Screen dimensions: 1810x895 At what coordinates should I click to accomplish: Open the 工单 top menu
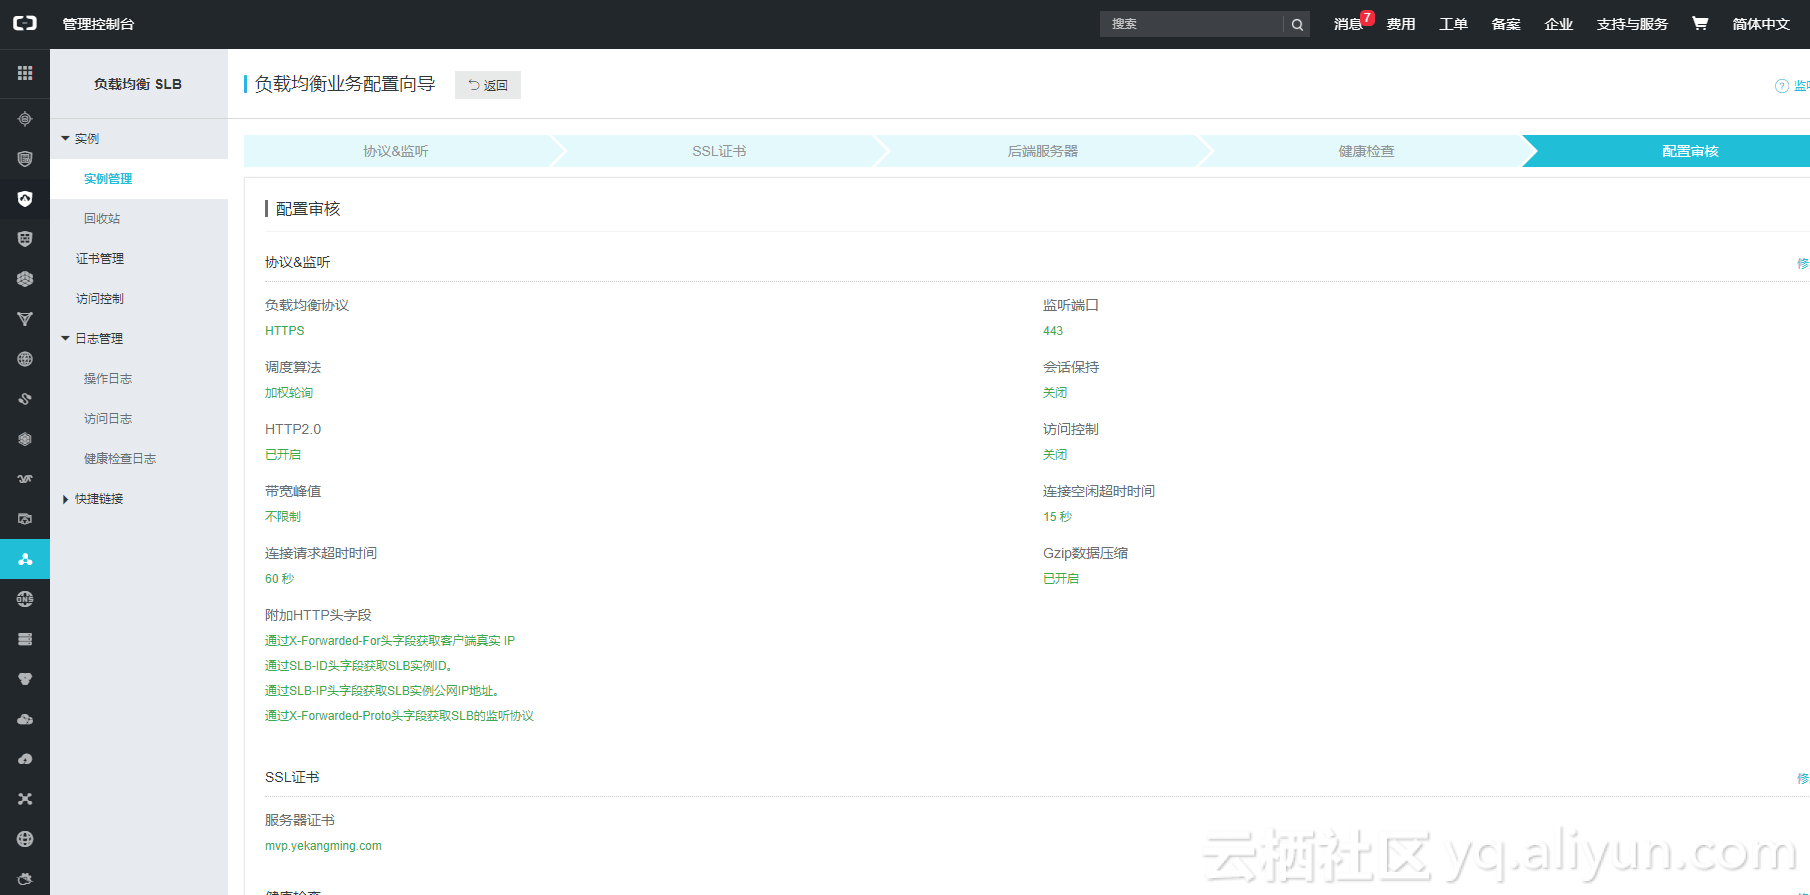(x=1453, y=24)
